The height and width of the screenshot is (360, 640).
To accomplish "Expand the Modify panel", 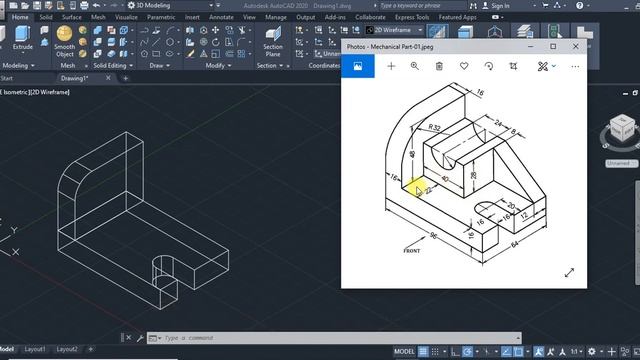I will pos(218,65).
